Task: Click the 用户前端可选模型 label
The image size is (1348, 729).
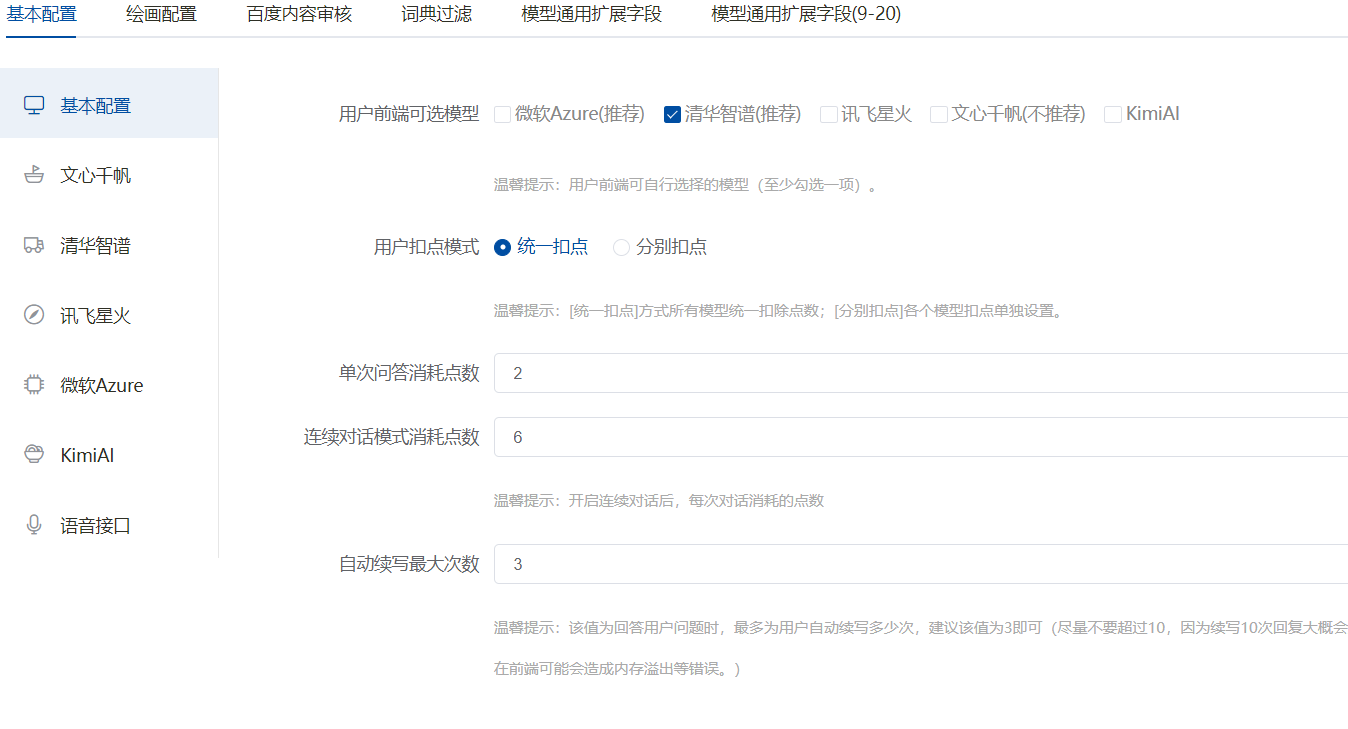Action: tap(409, 114)
